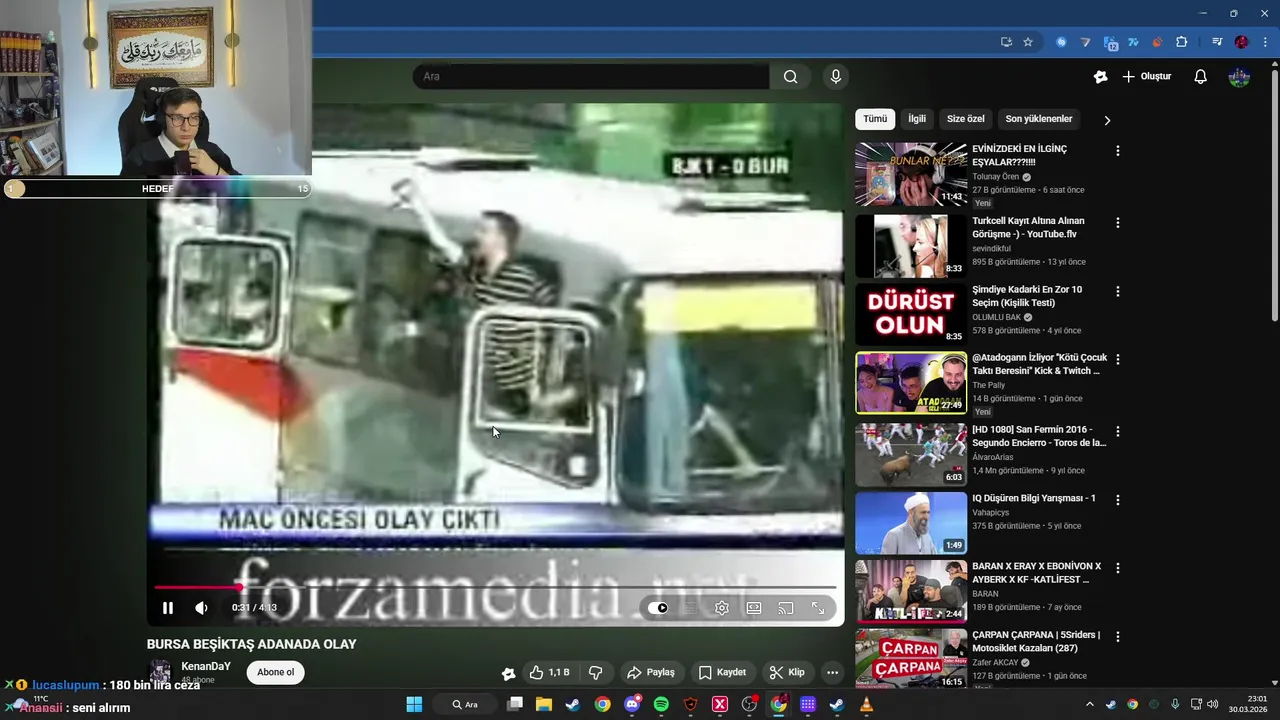Open Turkcell Kayıt Altına Alınan Görüşme title

coord(1028,228)
